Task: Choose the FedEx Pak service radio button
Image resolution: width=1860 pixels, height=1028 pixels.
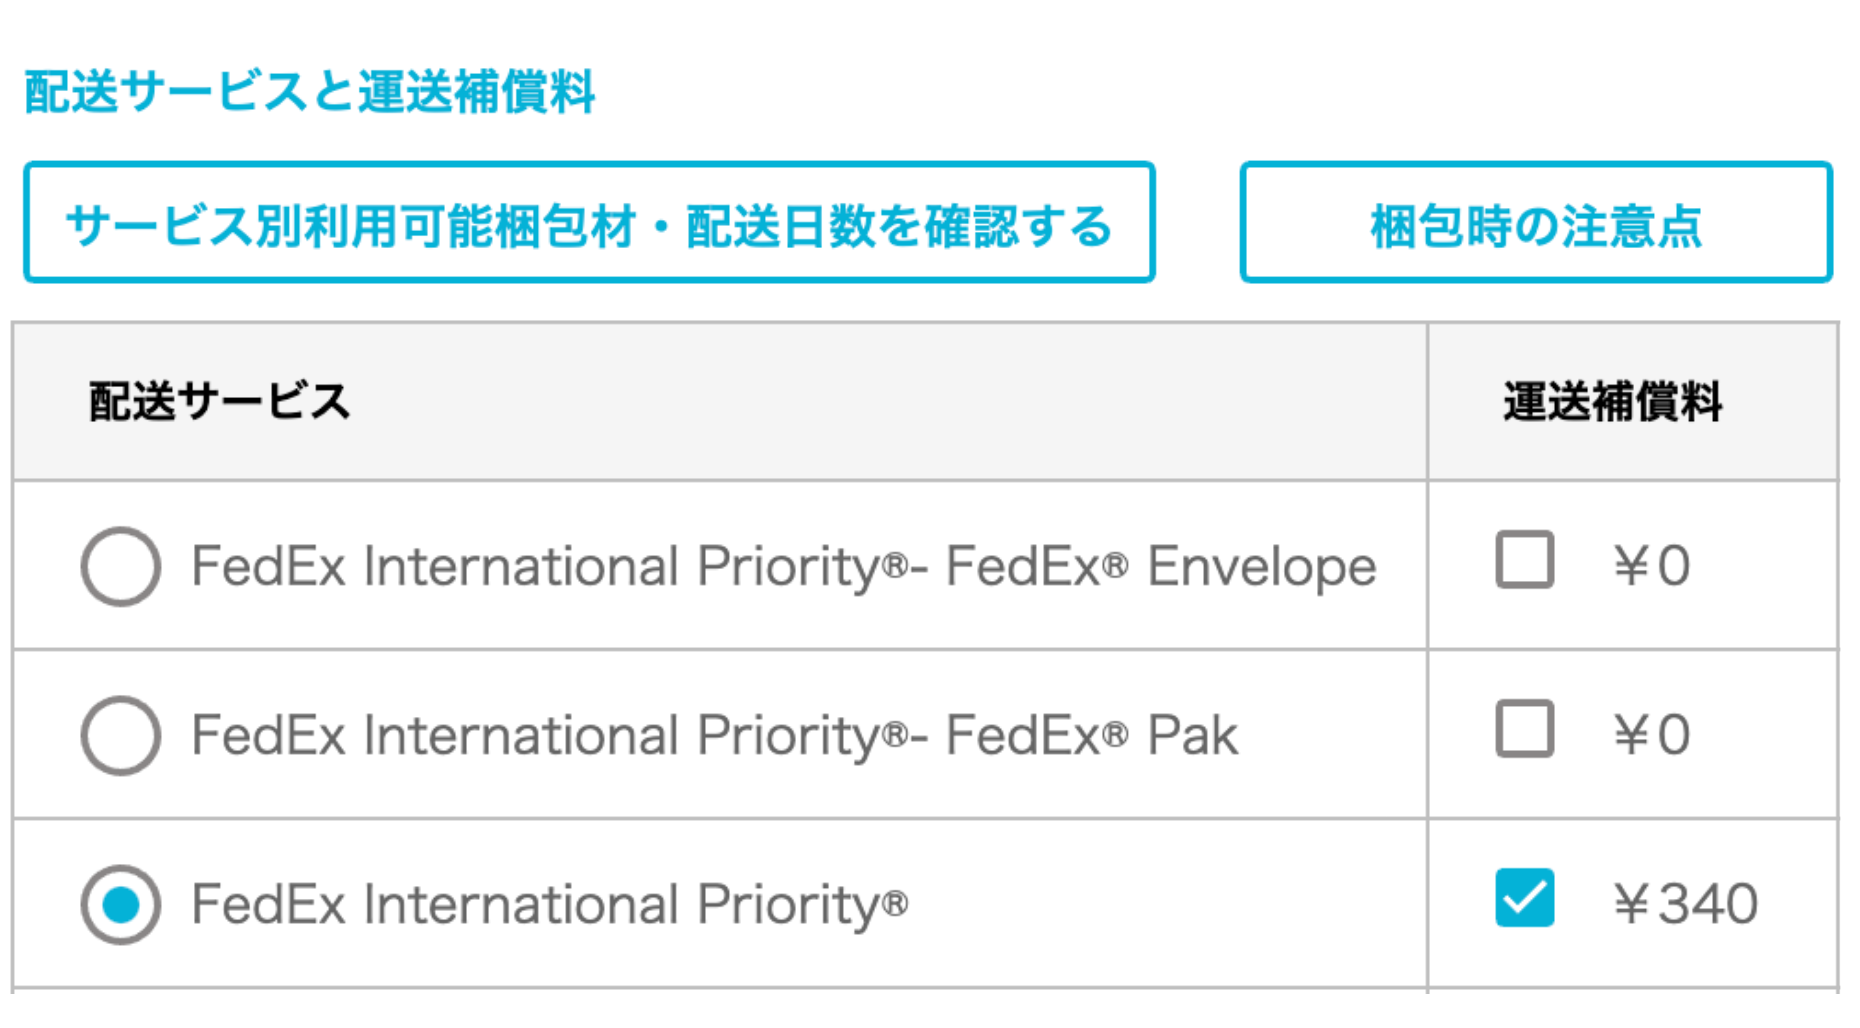Action: pyautogui.click(x=121, y=735)
